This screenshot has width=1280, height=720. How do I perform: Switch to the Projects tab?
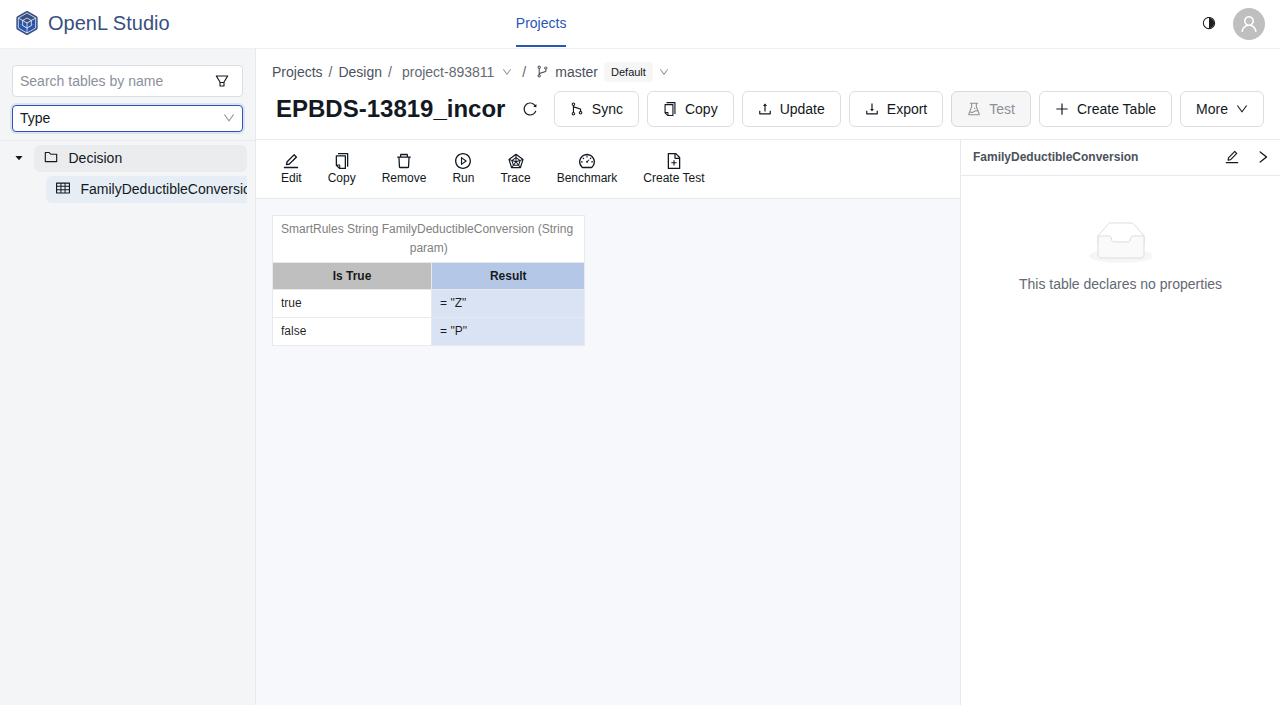pos(541,23)
